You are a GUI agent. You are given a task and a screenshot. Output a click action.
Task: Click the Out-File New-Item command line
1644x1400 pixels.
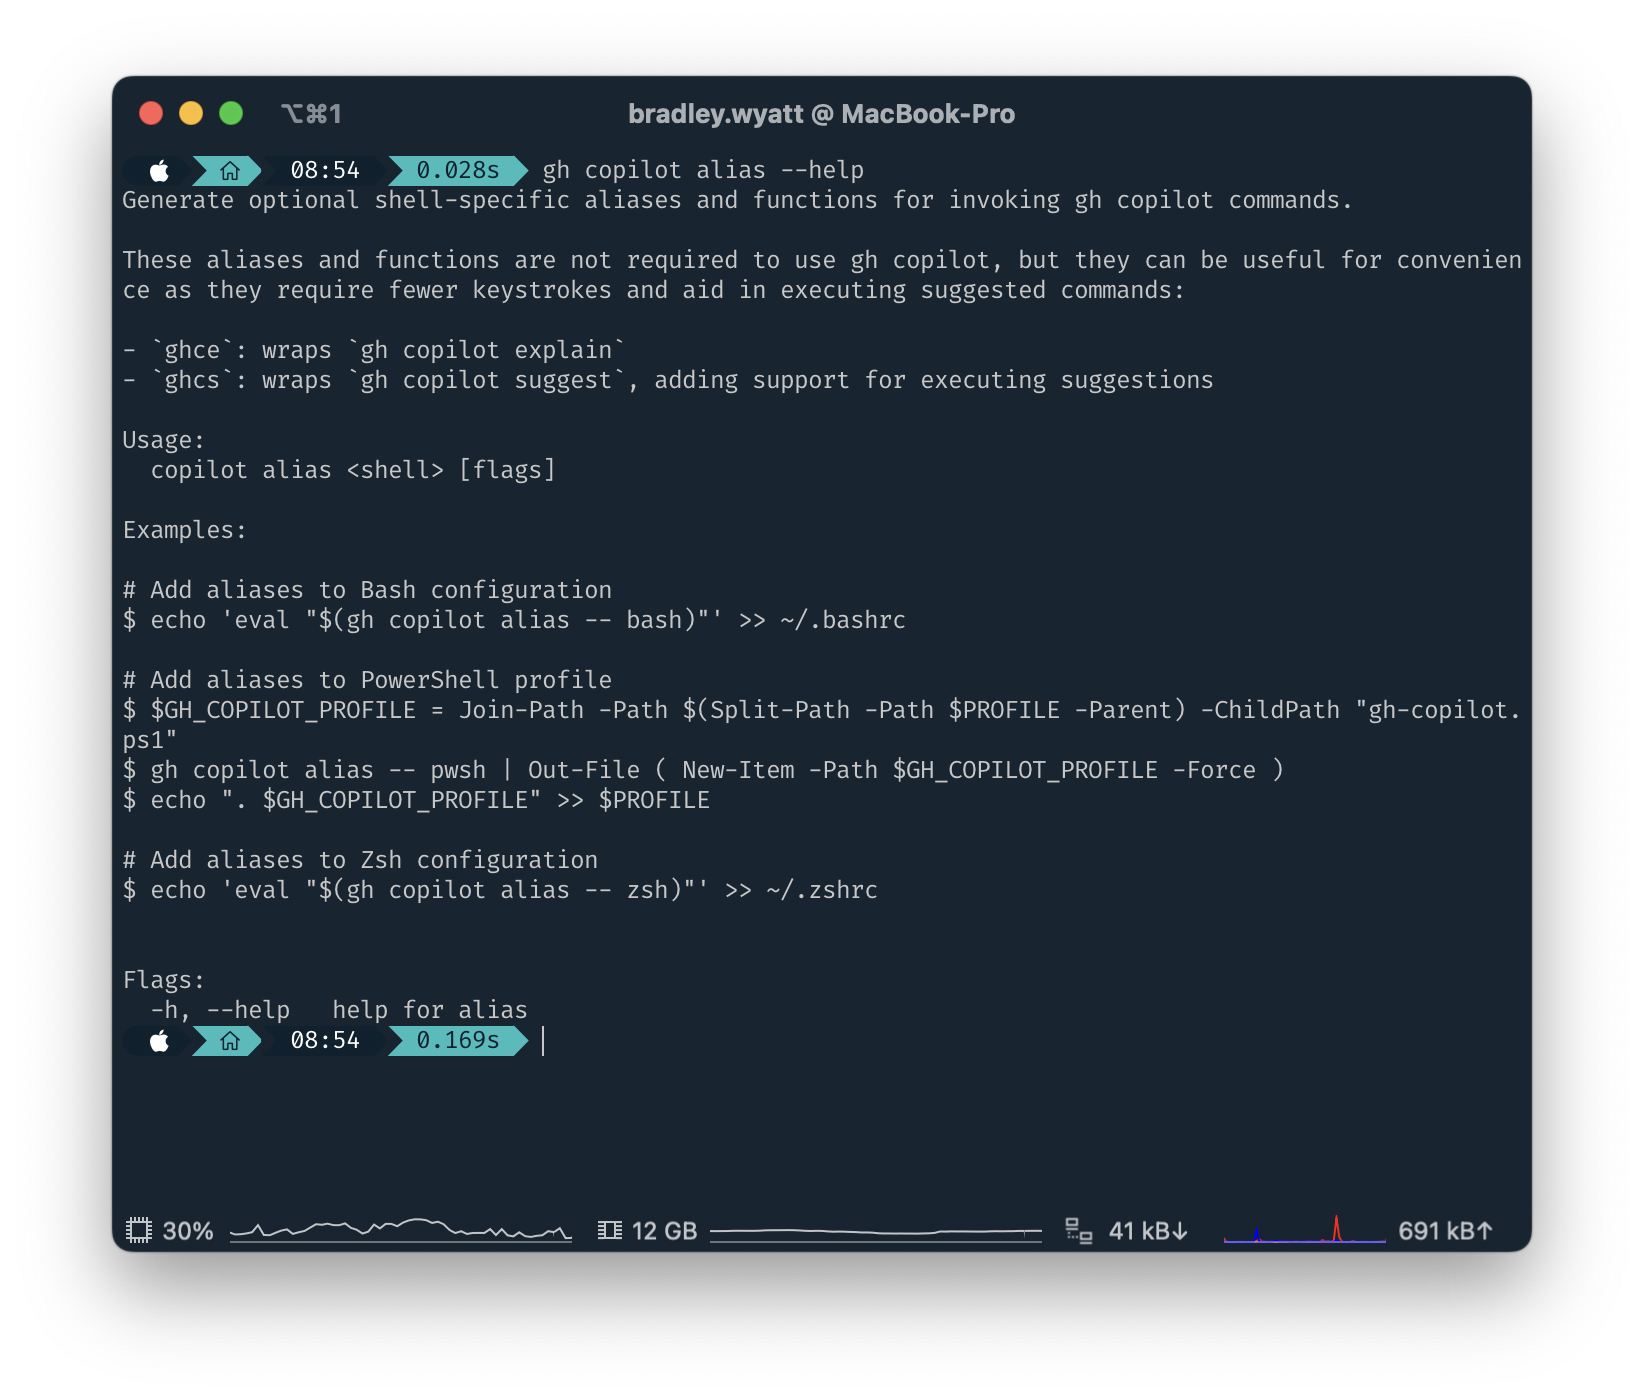pos(703,770)
